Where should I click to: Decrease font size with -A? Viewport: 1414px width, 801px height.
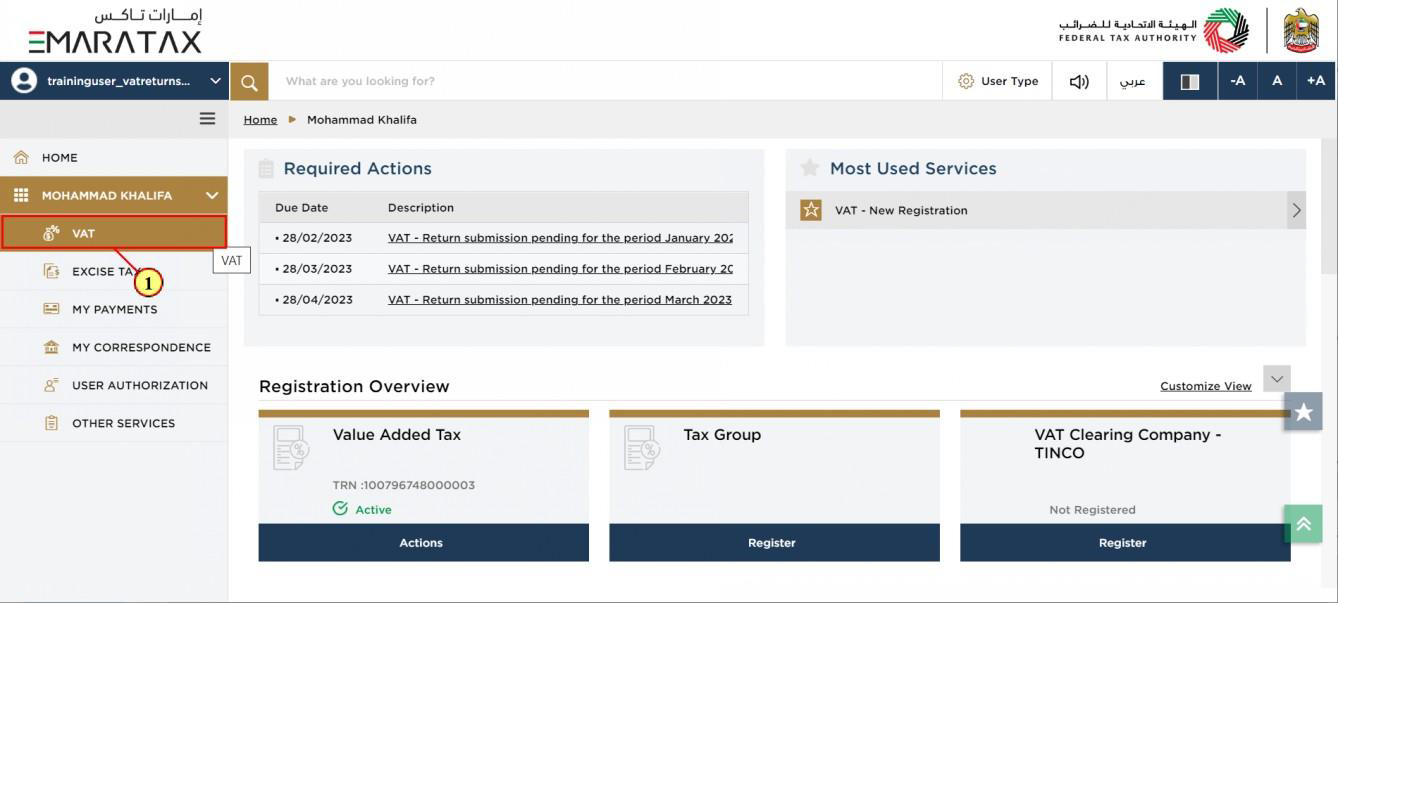[x=1237, y=81]
